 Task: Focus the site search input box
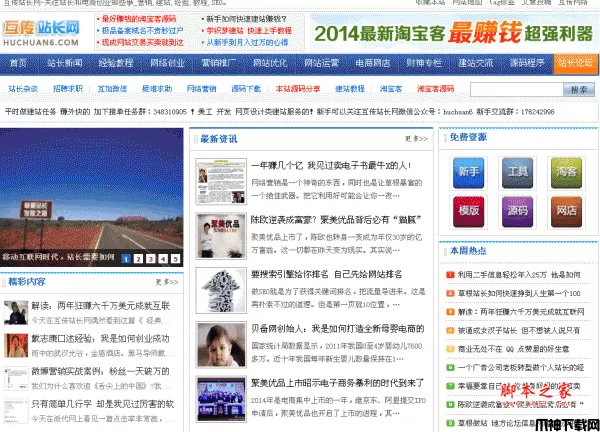517,90
